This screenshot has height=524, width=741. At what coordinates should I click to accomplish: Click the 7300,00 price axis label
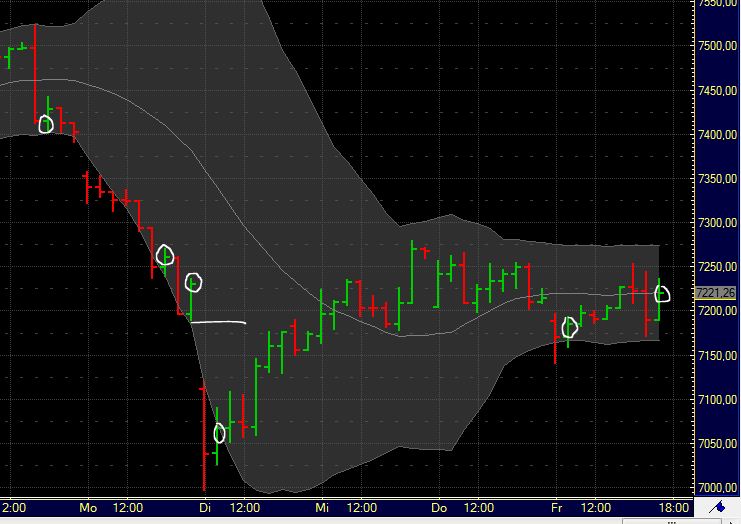pyautogui.click(x=717, y=223)
